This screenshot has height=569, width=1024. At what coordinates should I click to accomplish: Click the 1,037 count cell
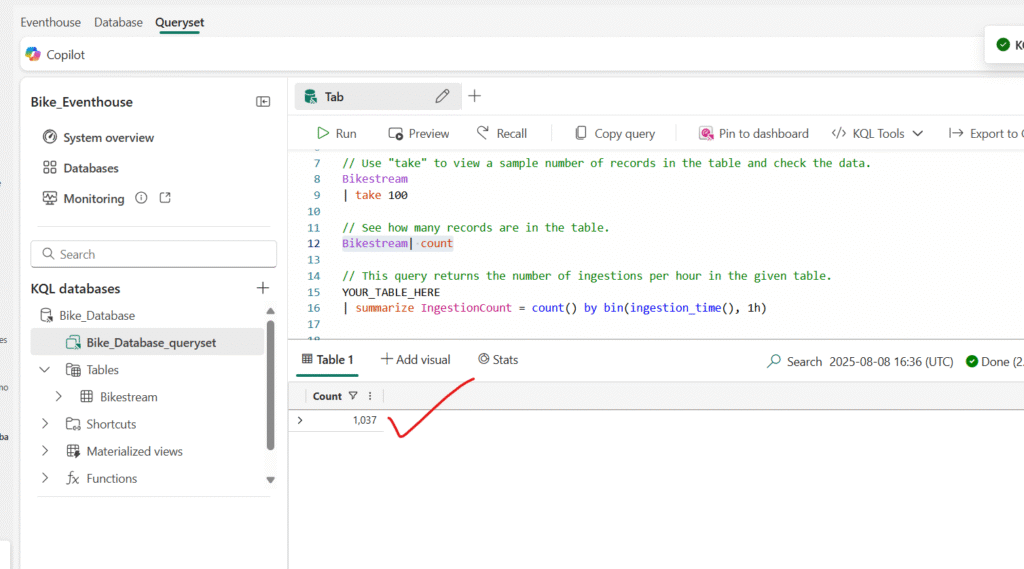pos(364,420)
